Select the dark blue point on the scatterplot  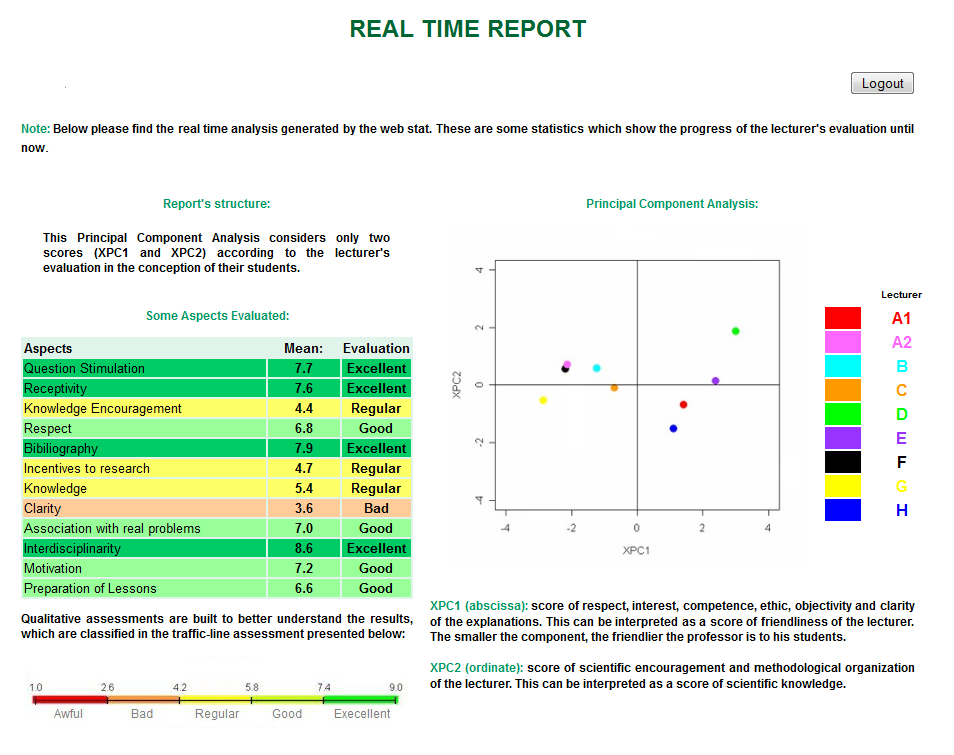(x=673, y=428)
